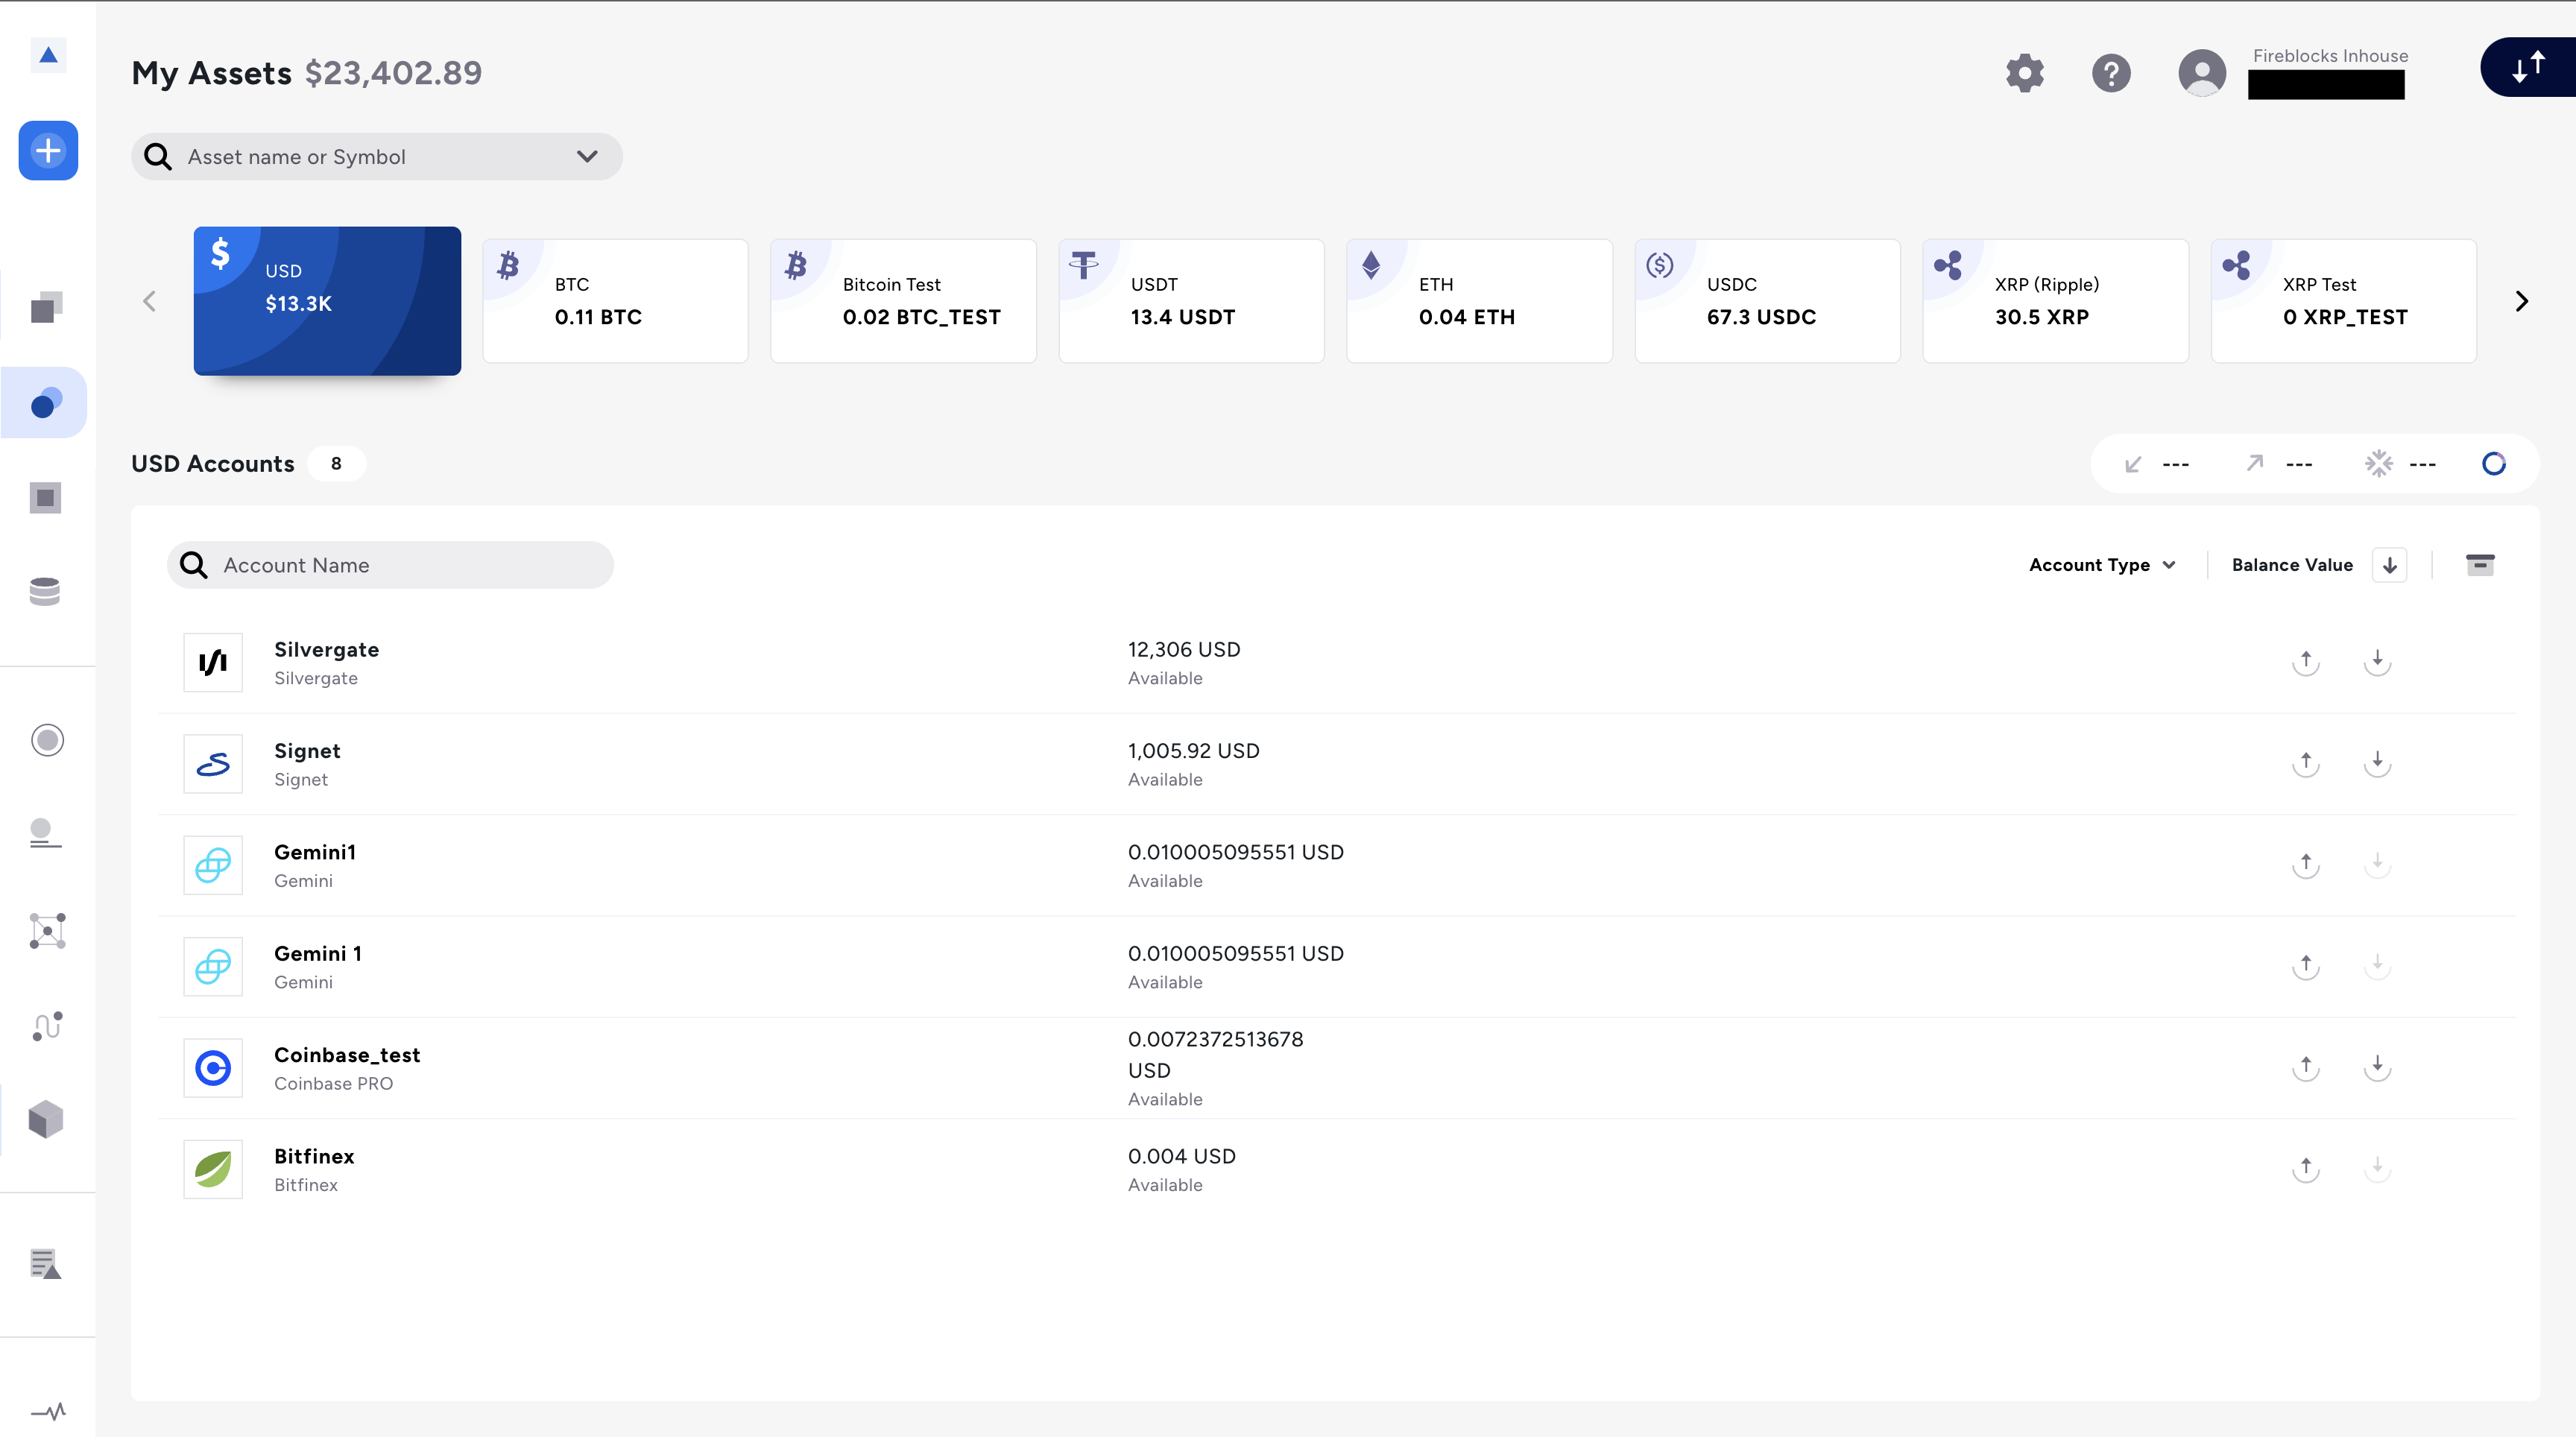The height and width of the screenshot is (1437, 2576).
Task: Click withdraw up arrow for Coinbase_test
Action: point(2306,1068)
